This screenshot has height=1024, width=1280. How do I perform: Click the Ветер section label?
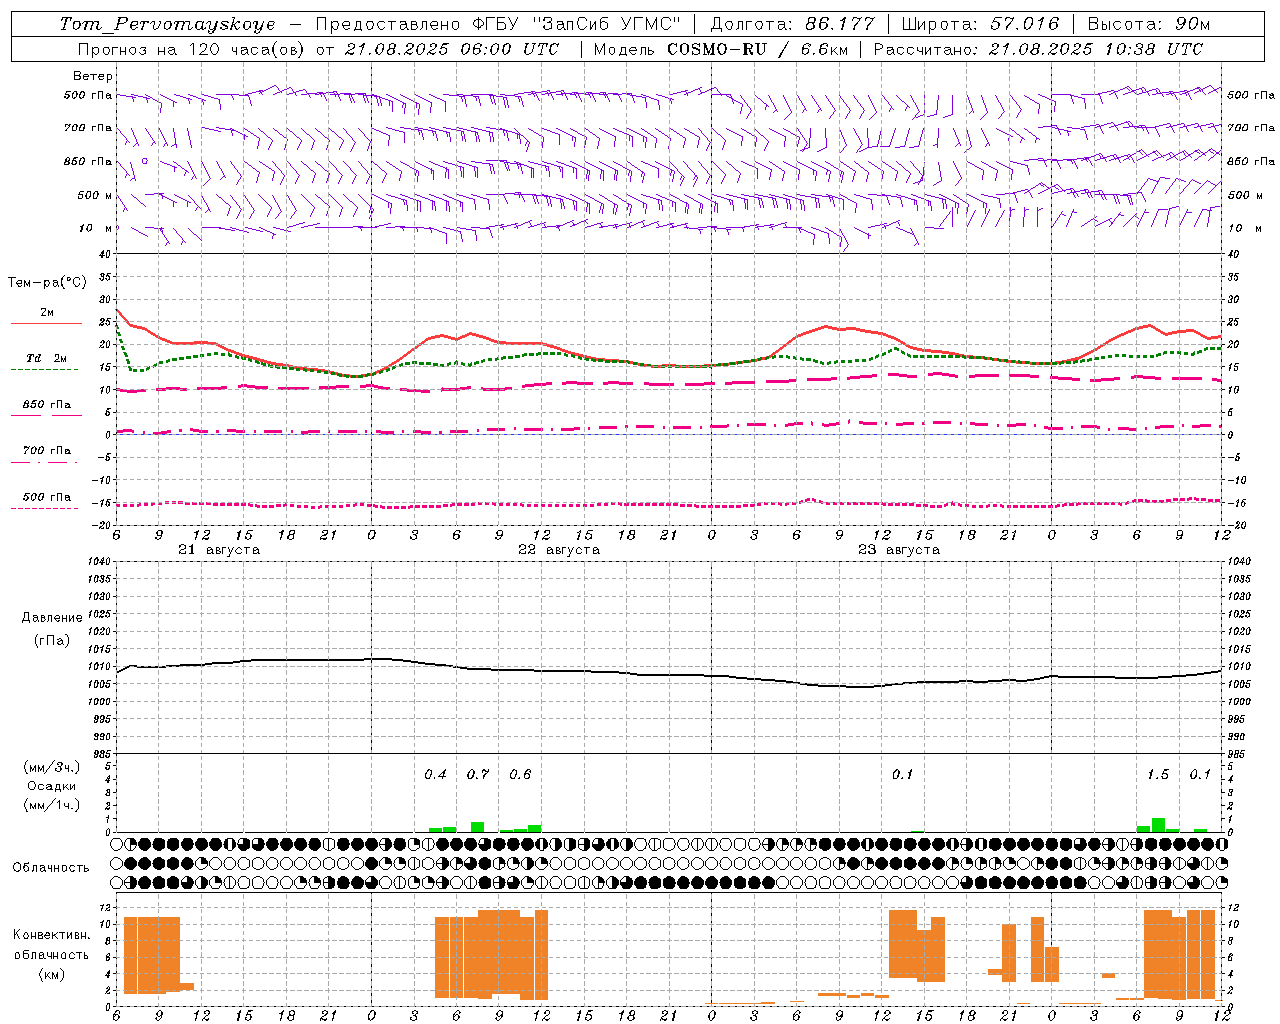click(x=93, y=76)
